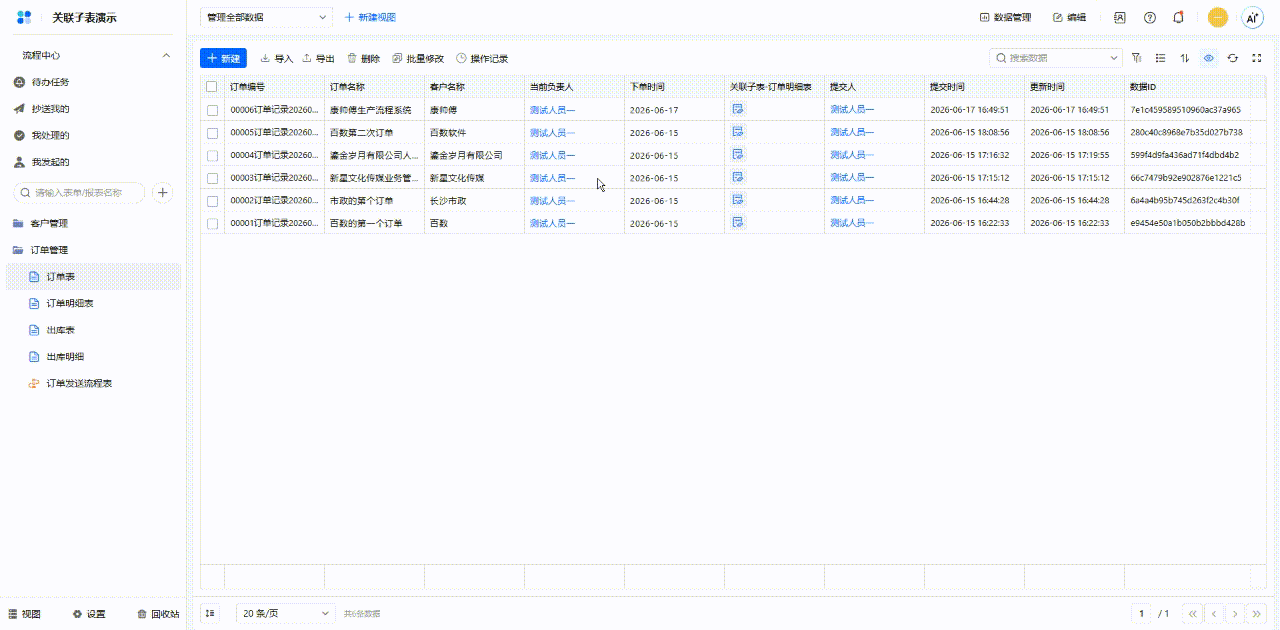Image resolution: width=1280 pixels, height=630 pixels.
Task: Go to the first page
Action: [1192, 613]
